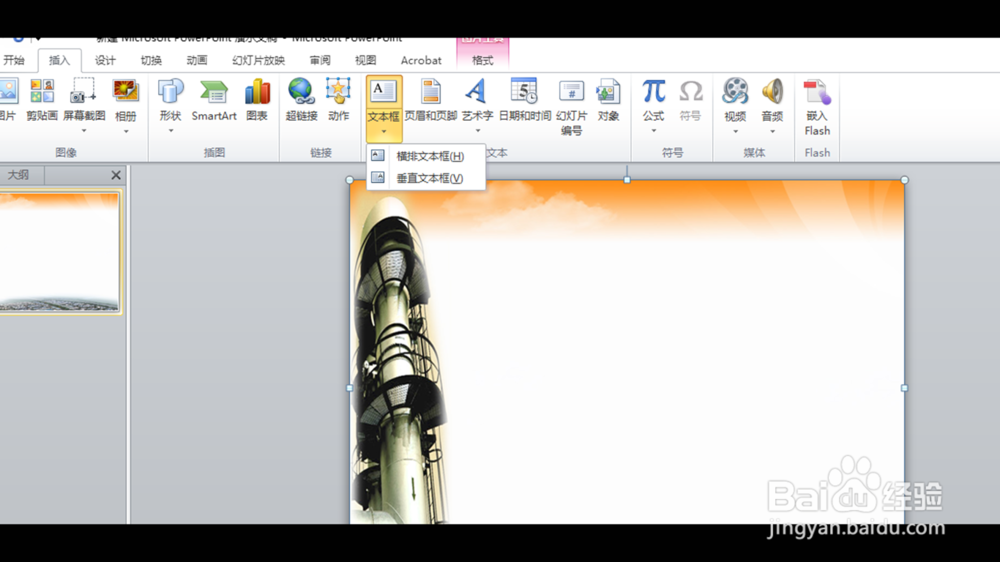This screenshot has width=1000, height=562.
Task: Switch to the 幻灯片放映 tab
Action: pos(258,60)
